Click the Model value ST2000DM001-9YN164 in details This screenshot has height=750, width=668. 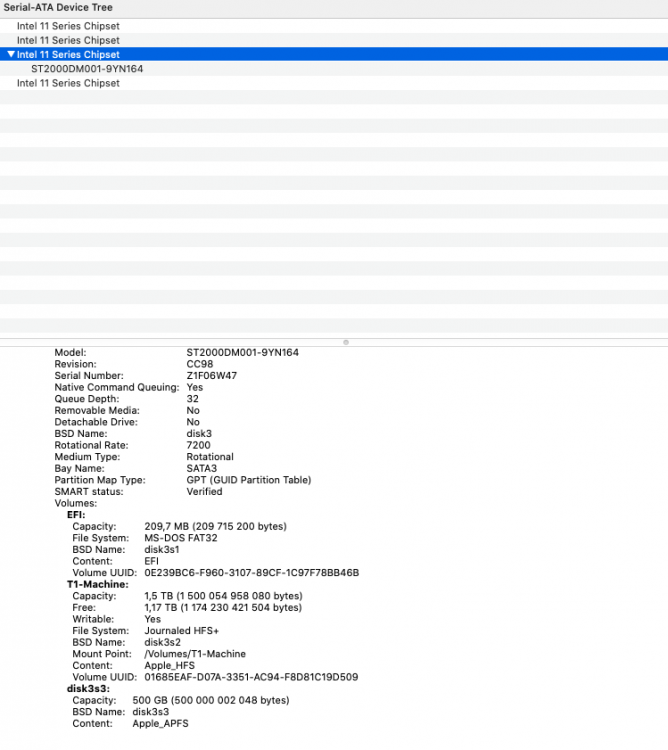pyautogui.click(x=242, y=353)
